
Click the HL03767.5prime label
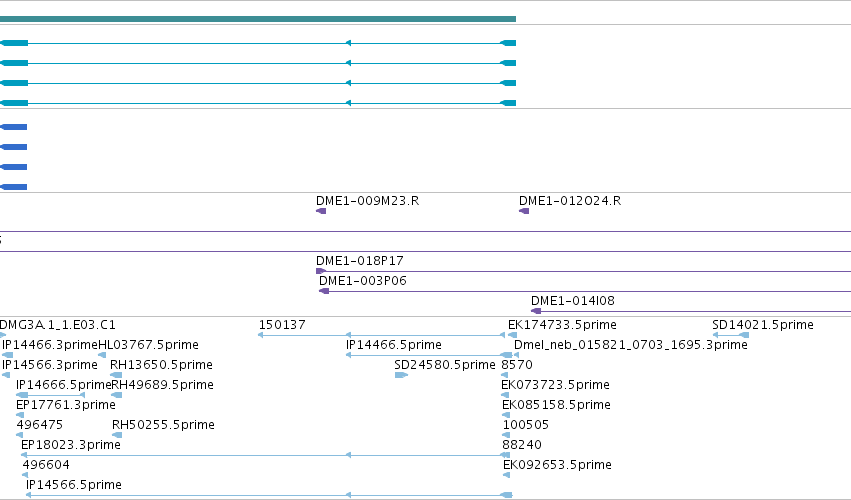(149, 345)
